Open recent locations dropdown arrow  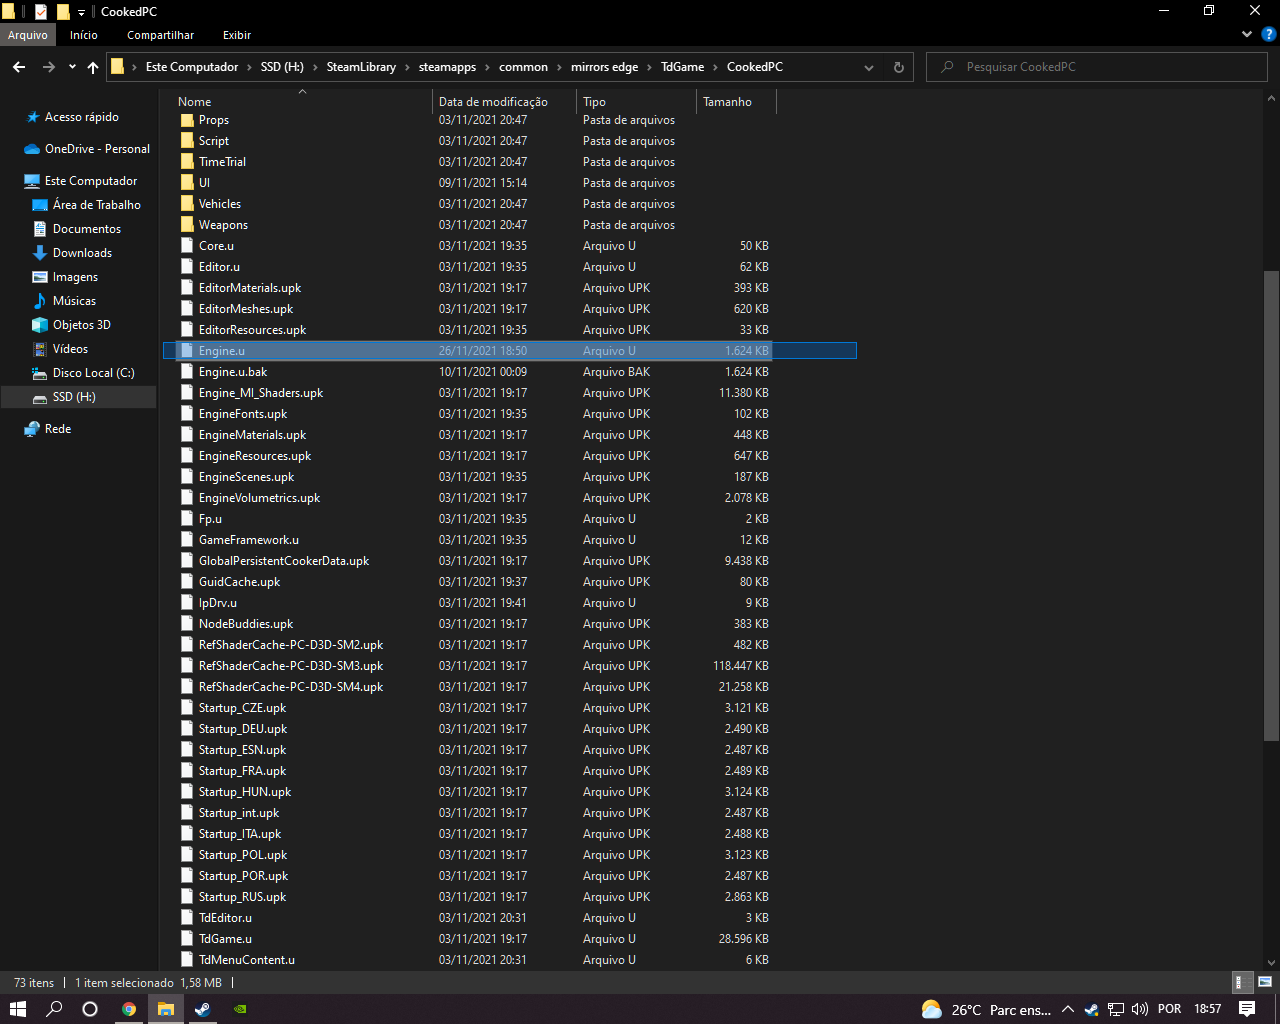(x=72, y=67)
